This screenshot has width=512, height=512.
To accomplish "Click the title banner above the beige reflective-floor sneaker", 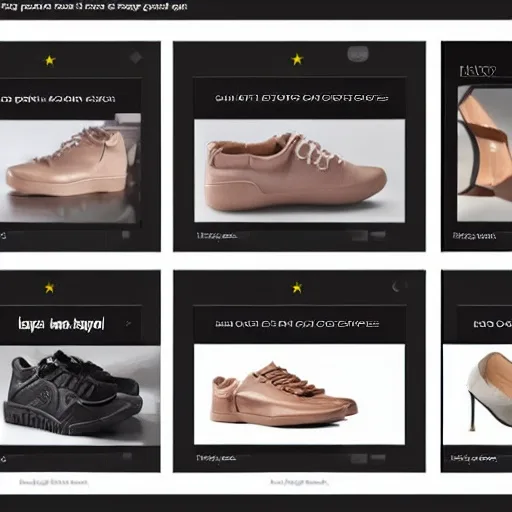I will point(70,99).
